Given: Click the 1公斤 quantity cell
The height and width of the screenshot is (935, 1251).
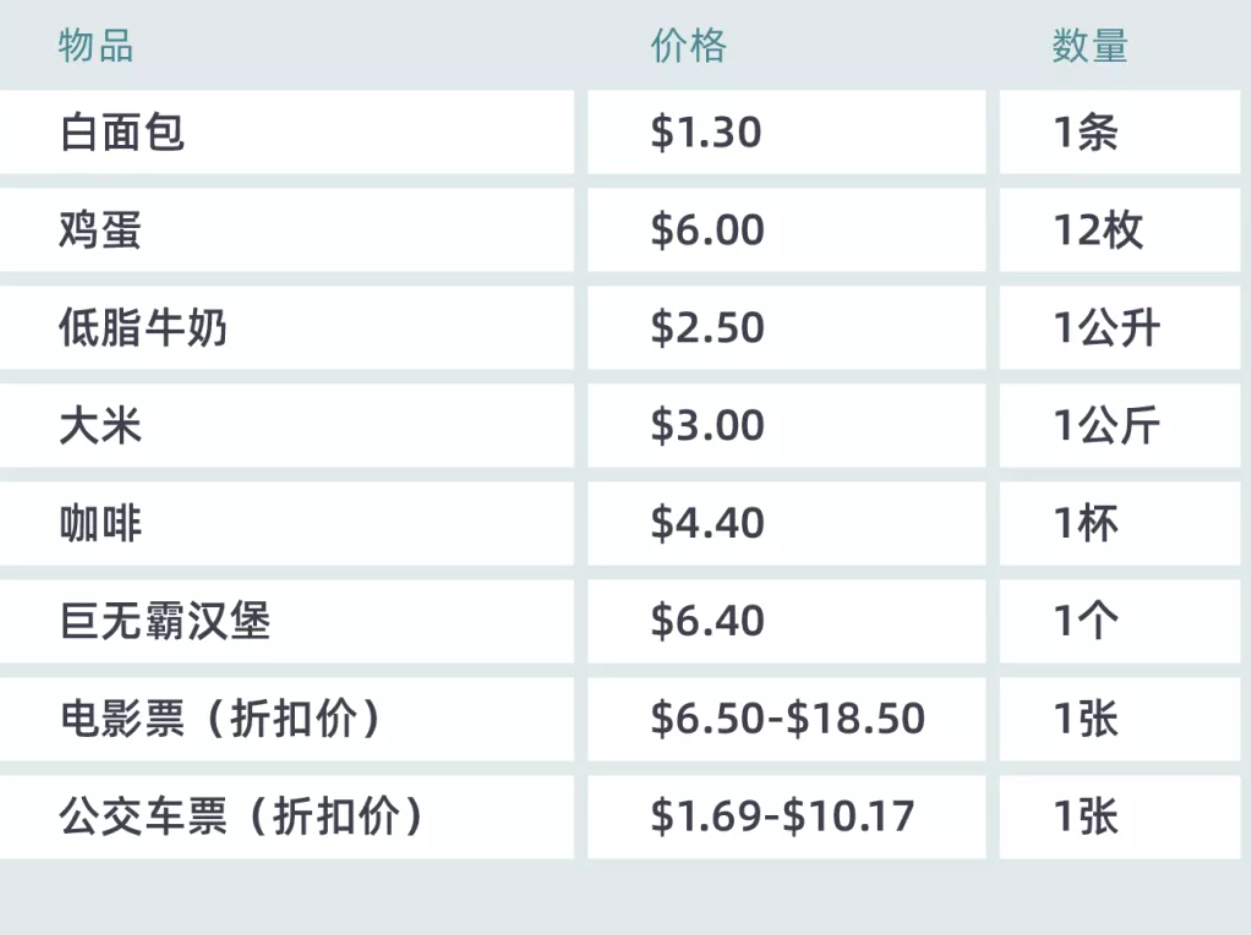Looking at the screenshot, I should (1107, 426).
